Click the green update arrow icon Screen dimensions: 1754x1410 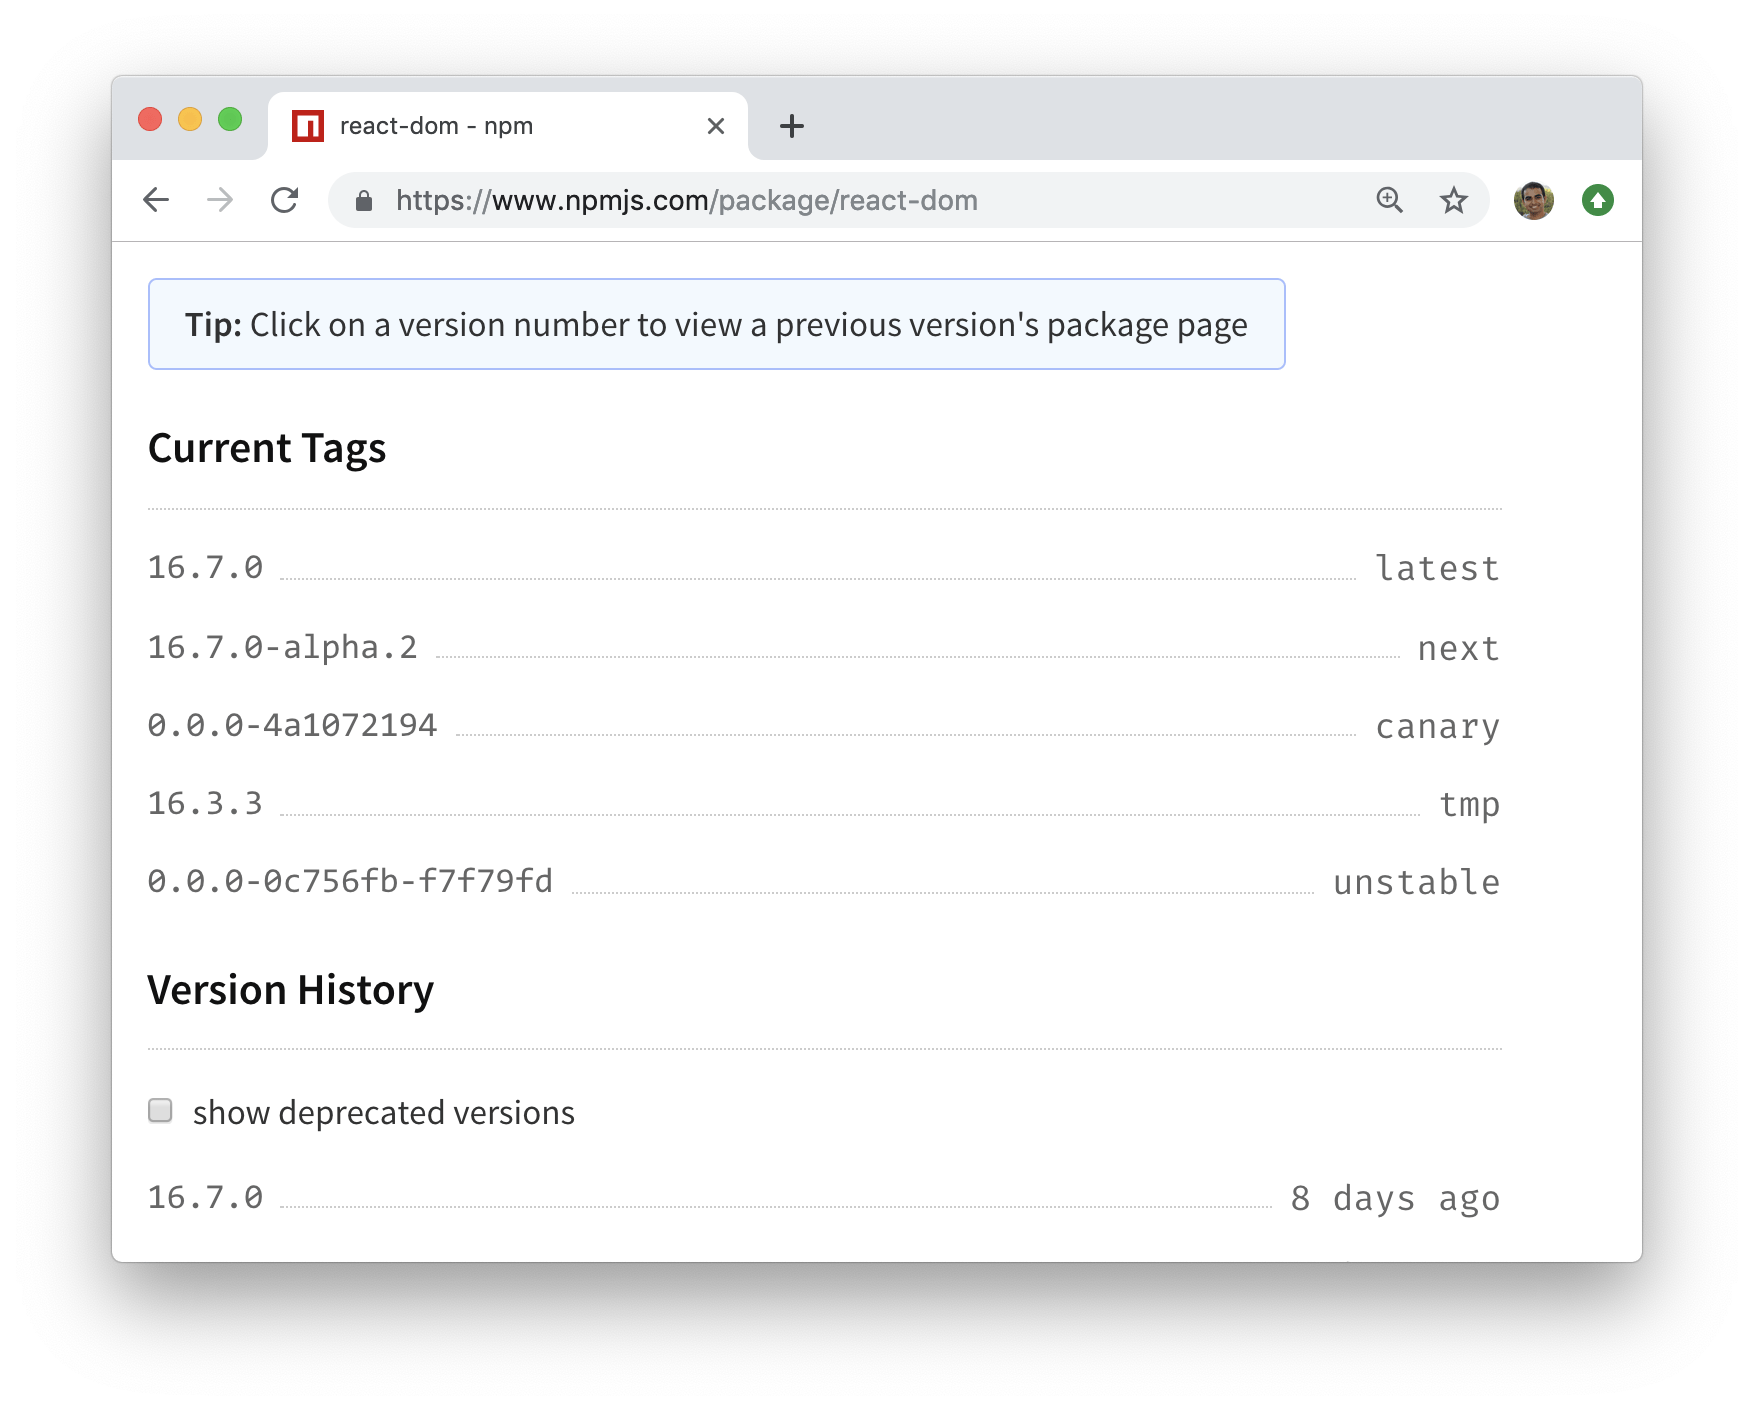pos(1597,200)
